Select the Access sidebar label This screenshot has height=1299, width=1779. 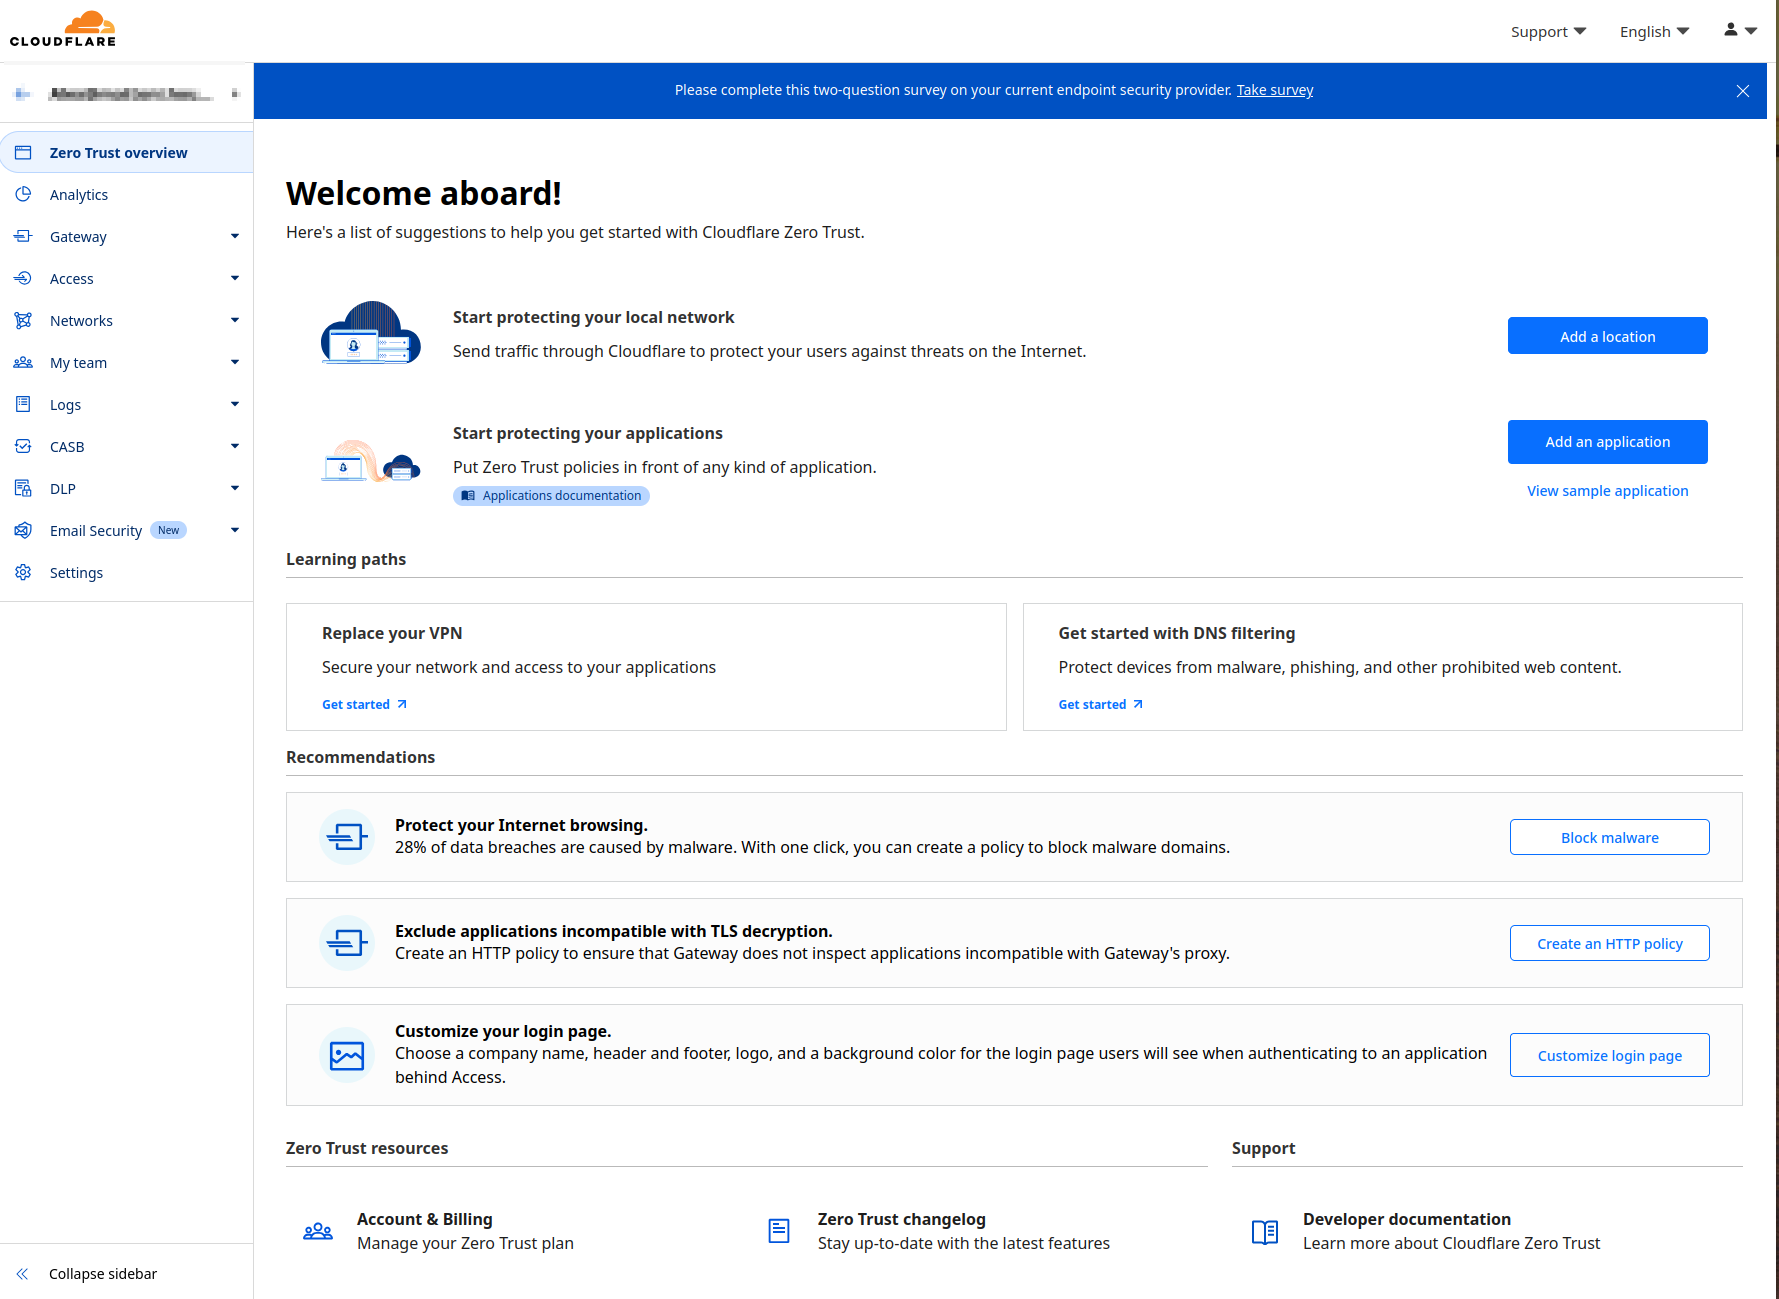click(x=72, y=279)
